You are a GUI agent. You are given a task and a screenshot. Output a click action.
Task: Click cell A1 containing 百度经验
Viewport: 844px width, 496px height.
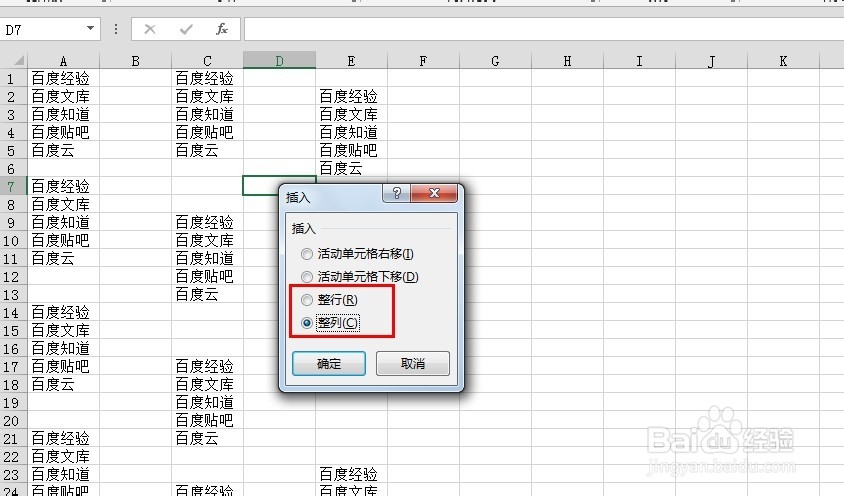64,78
